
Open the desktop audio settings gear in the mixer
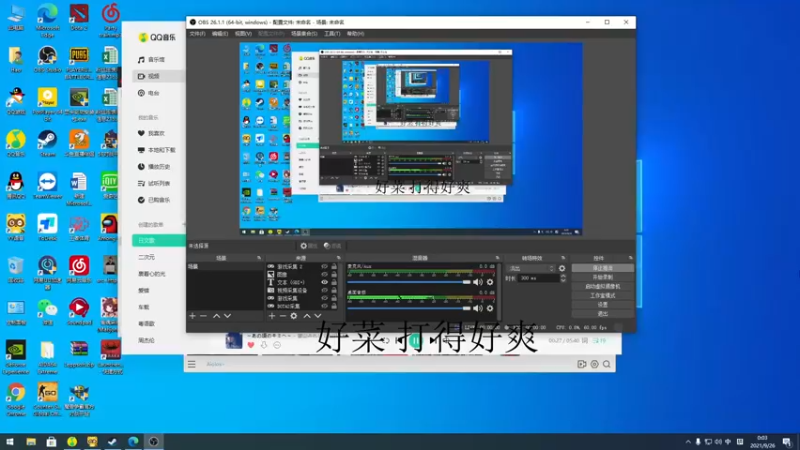490,308
